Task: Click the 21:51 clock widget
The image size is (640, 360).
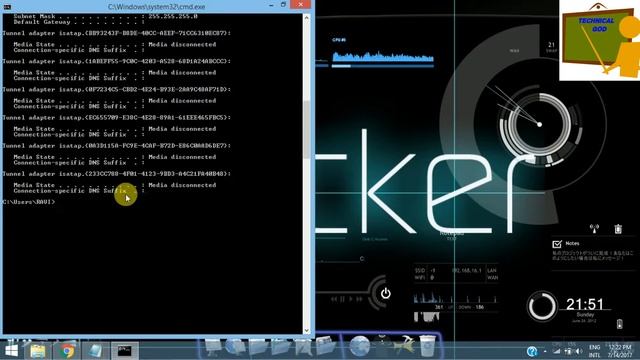Action: point(584,304)
